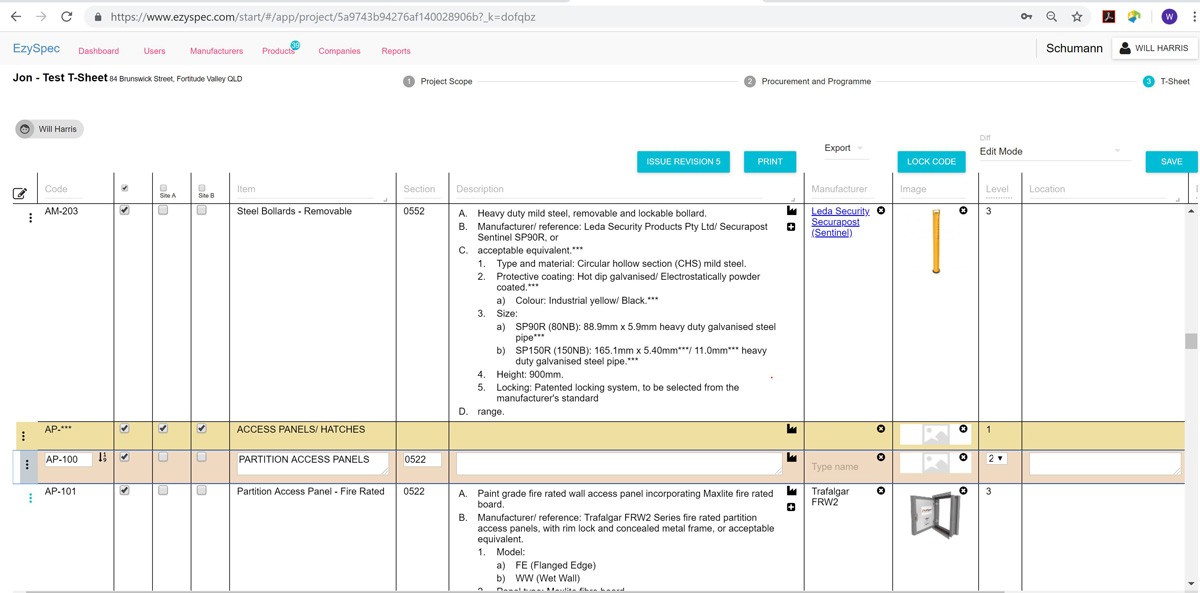Open the three-dot row menu for AM-203
Image resolution: width=1200 pixels, height=593 pixels.
(30, 217)
